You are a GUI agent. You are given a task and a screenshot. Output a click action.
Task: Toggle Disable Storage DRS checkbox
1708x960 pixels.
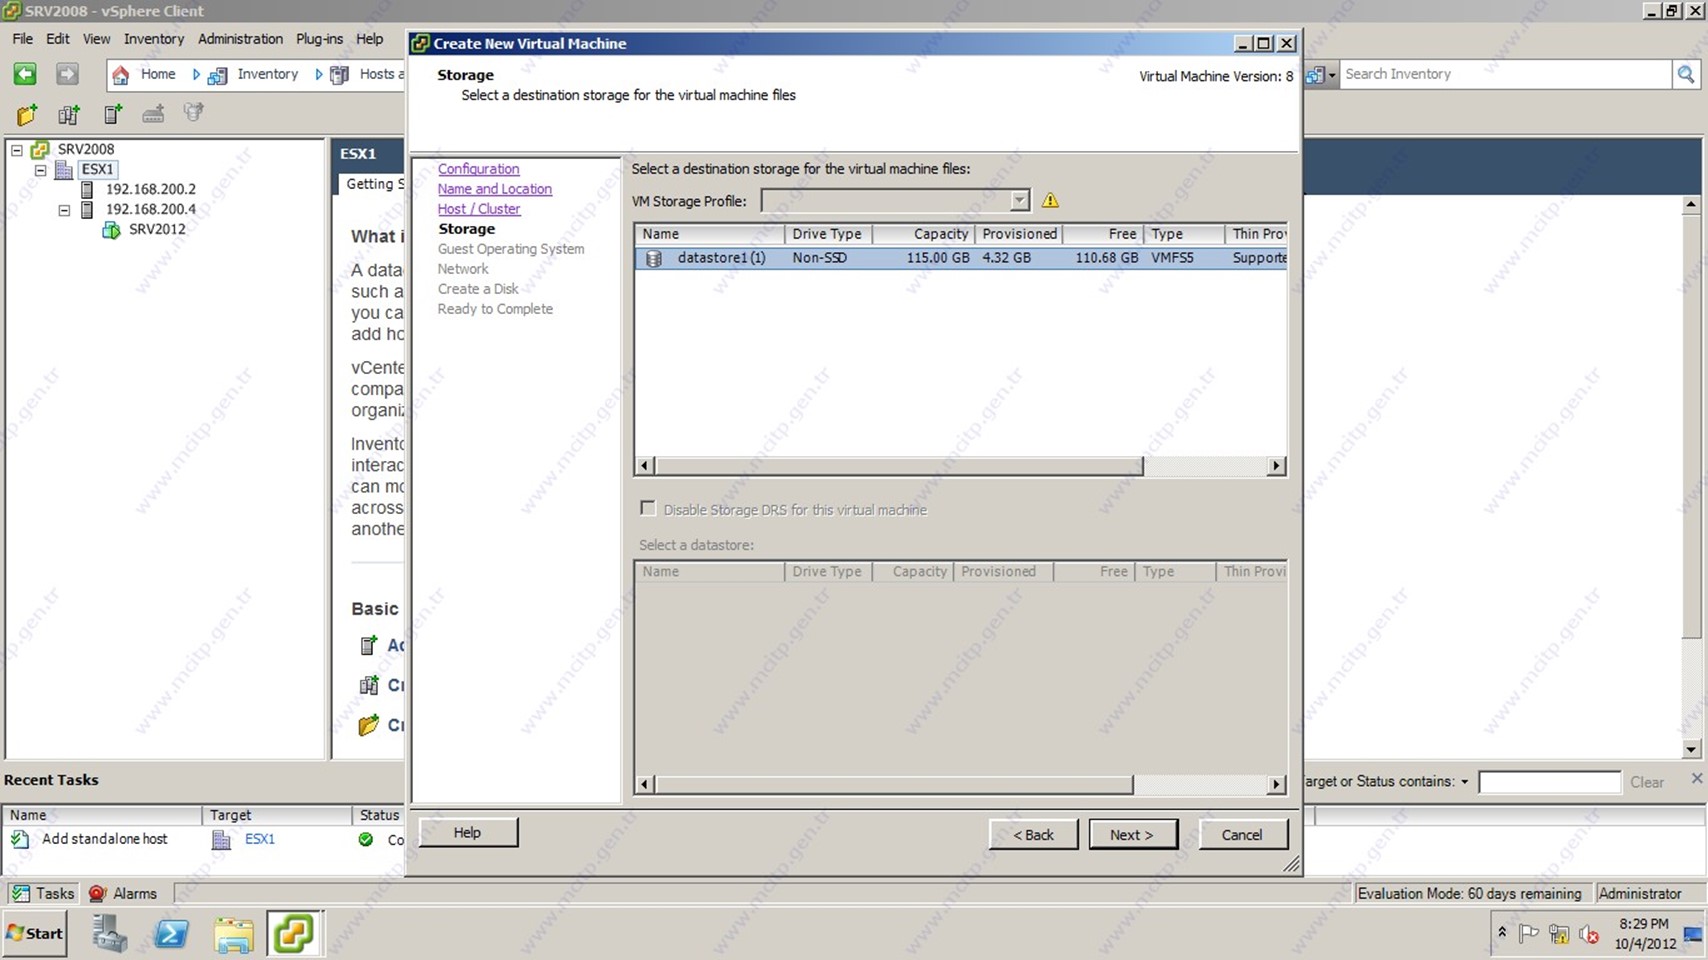click(x=648, y=509)
